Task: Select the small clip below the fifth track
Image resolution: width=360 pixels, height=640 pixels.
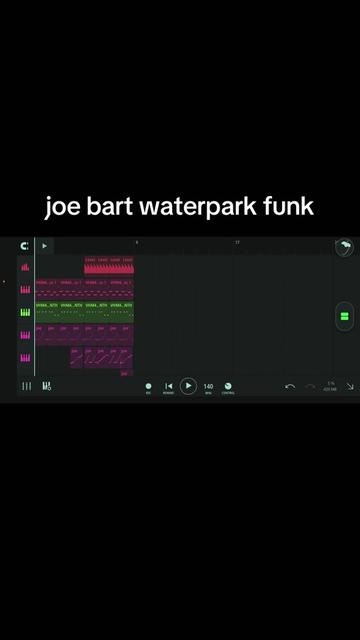Action: (127, 373)
